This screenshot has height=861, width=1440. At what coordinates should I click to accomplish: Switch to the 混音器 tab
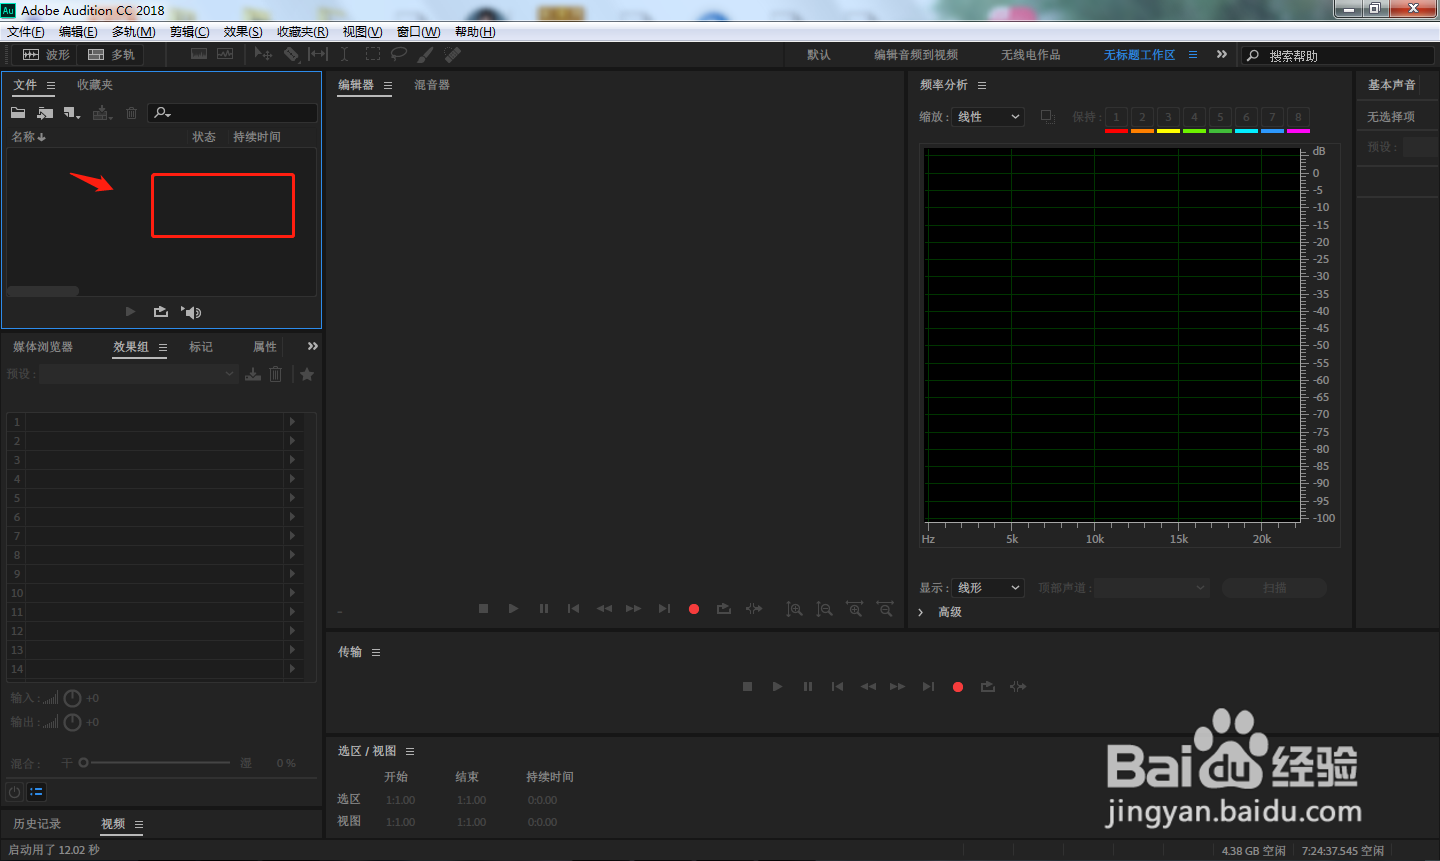(432, 85)
